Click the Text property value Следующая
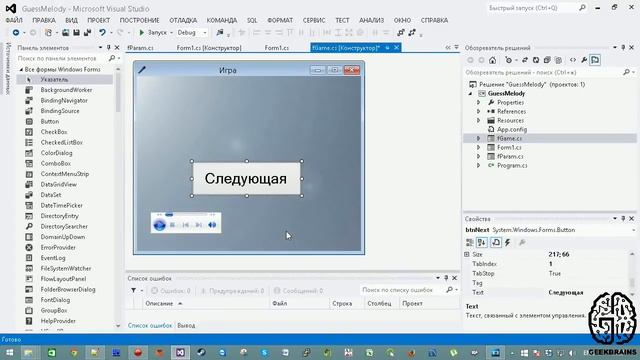The width and height of the screenshot is (640, 360). [566, 292]
